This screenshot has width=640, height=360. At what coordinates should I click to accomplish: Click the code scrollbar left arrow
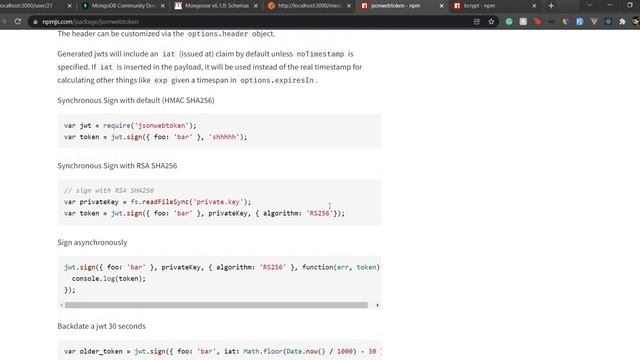61,305
